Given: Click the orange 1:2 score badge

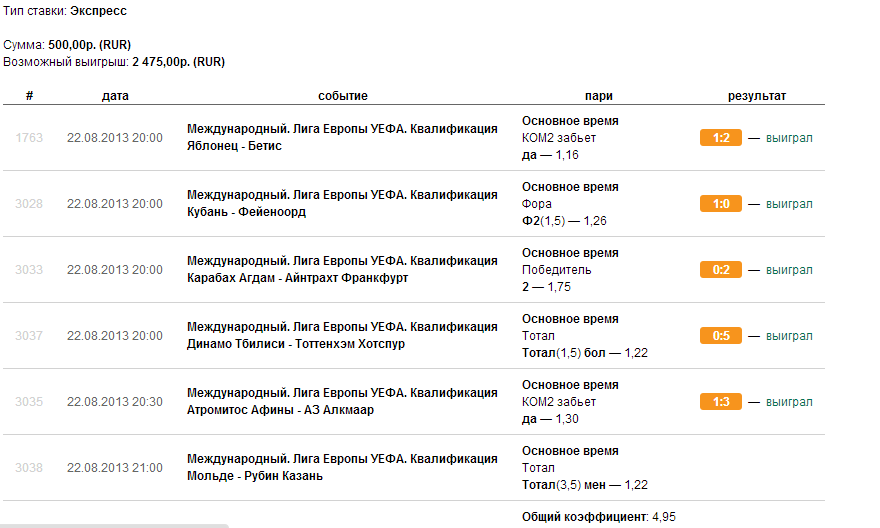Looking at the screenshot, I should click(x=720, y=138).
